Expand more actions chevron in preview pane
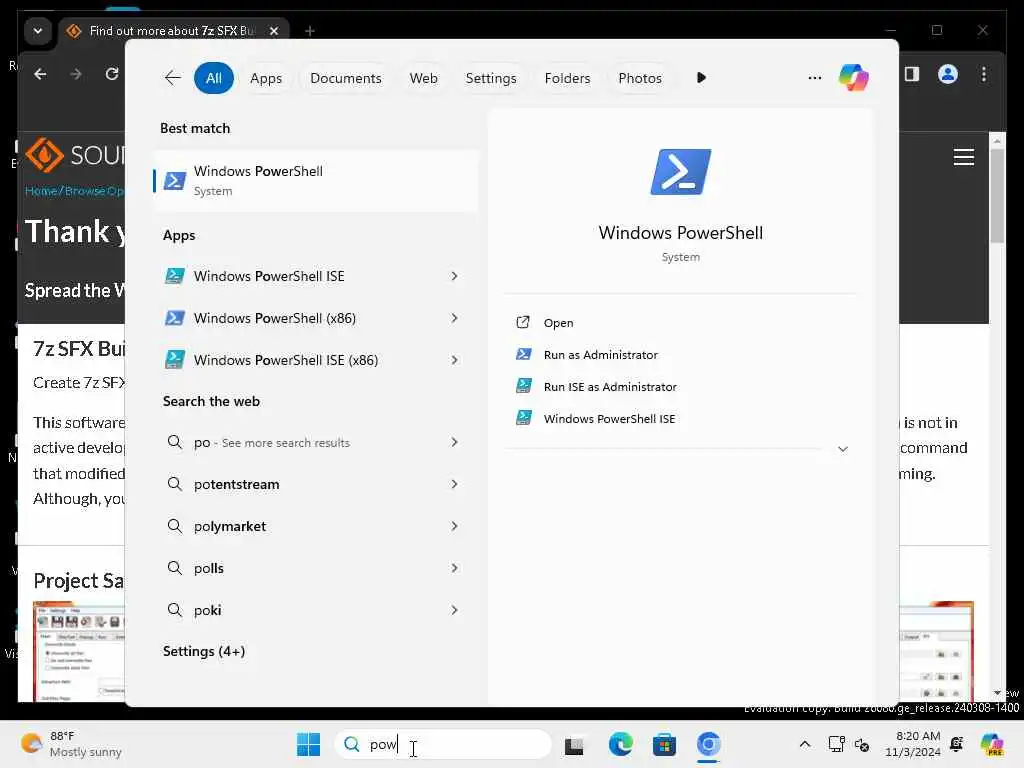This screenshot has height=768, width=1024. 843,449
